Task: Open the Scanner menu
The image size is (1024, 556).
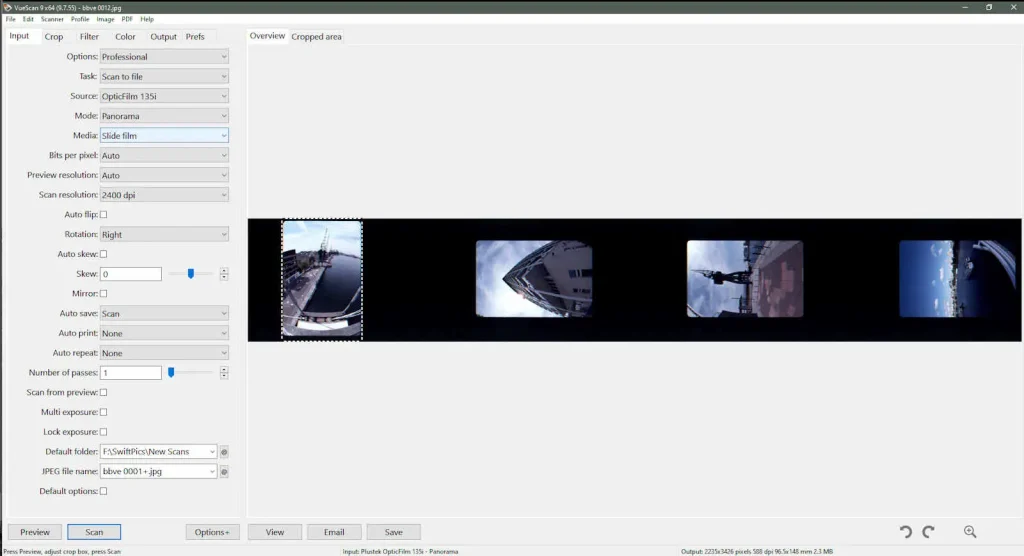Action: click(52, 19)
